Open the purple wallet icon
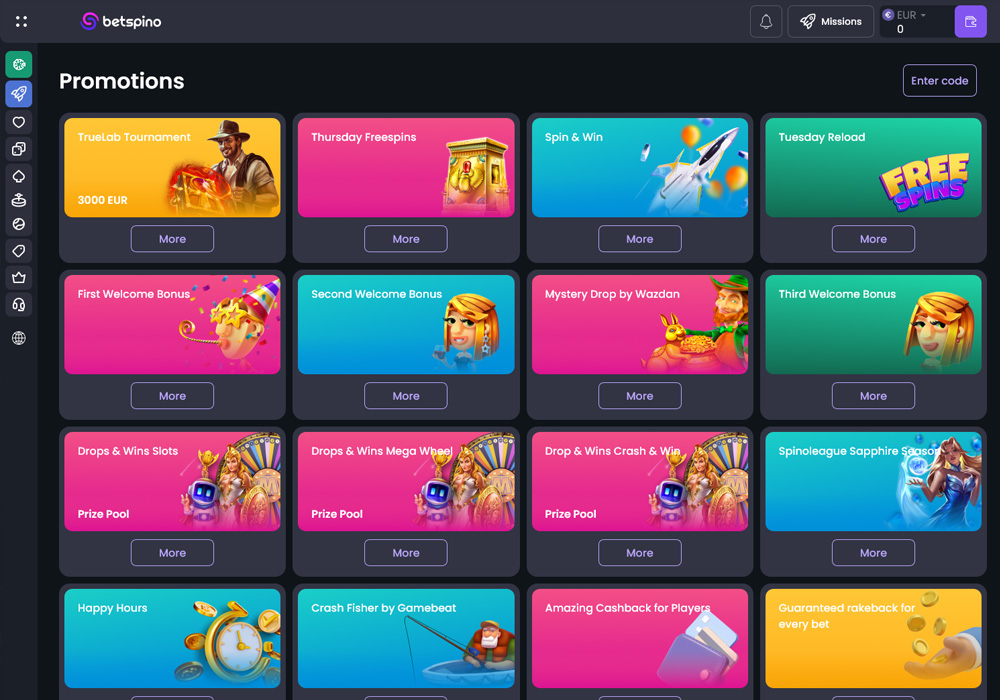This screenshot has height=700, width=1000. (970, 22)
